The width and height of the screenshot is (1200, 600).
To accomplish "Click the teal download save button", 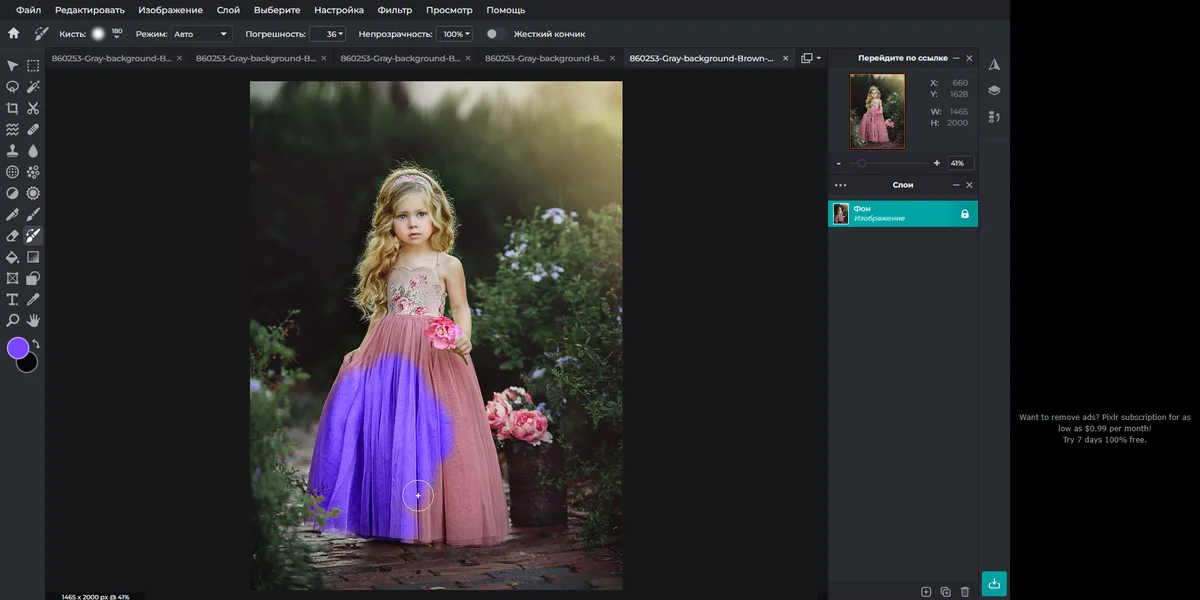I will [994, 583].
